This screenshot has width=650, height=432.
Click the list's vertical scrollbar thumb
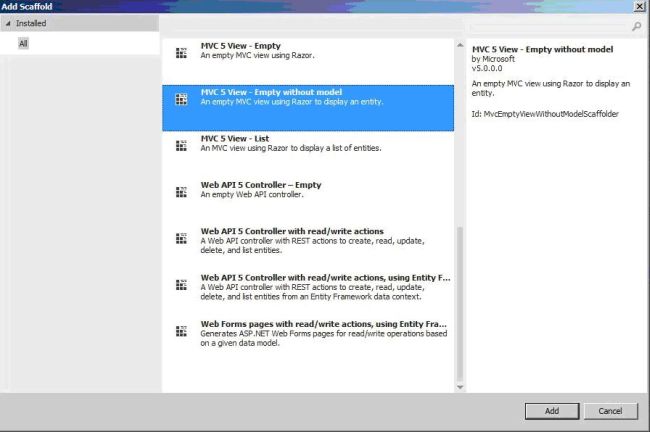pyautogui.click(x=460, y=304)
